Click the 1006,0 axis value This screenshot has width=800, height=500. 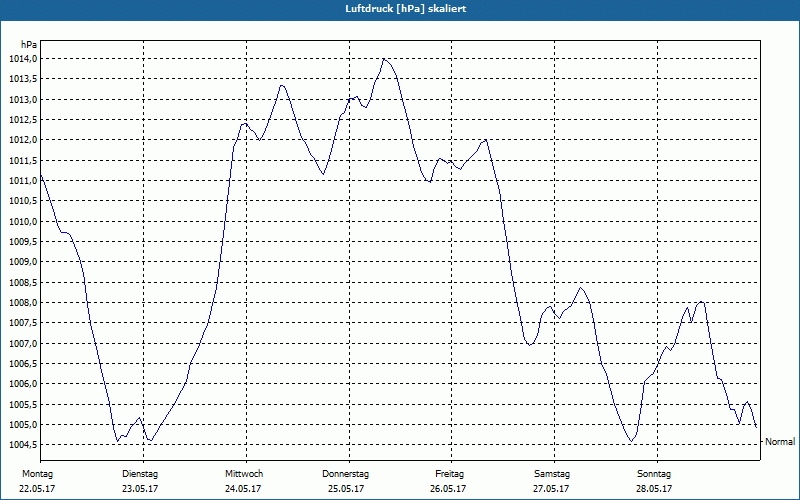point(23,384)
